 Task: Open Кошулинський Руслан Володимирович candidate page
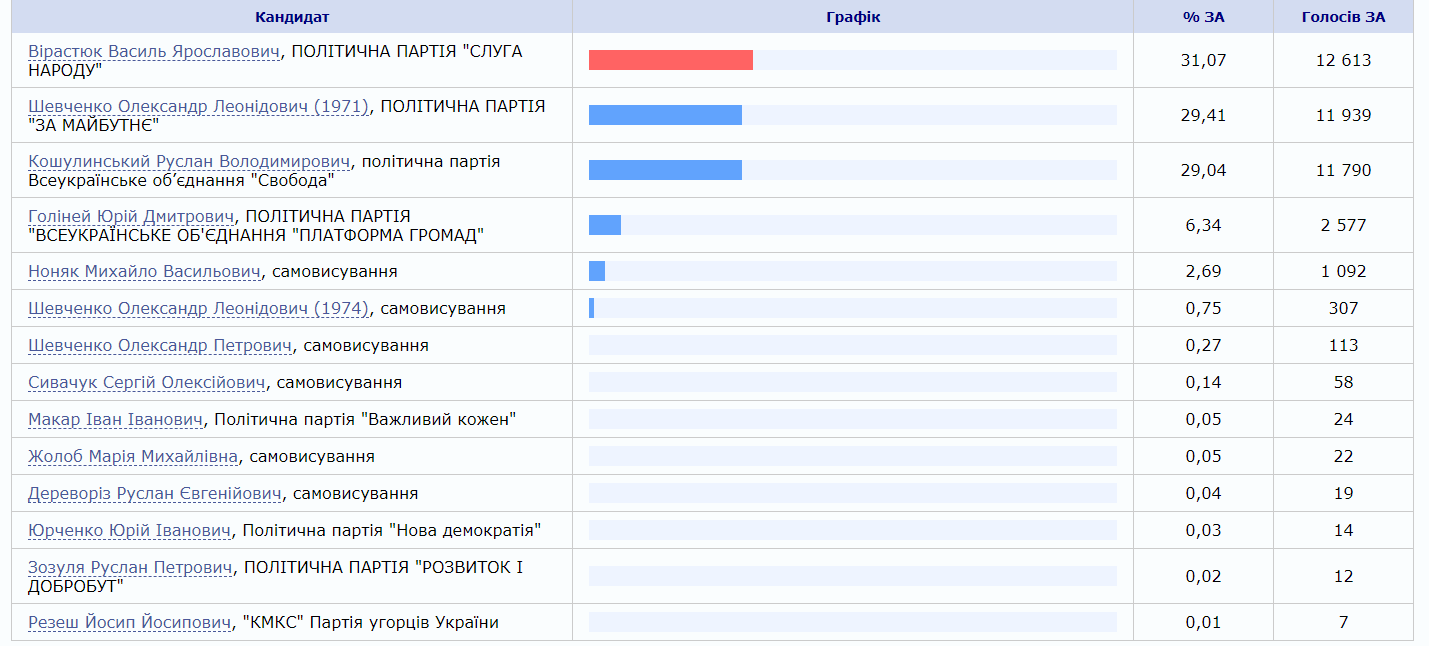pos(190,161)
